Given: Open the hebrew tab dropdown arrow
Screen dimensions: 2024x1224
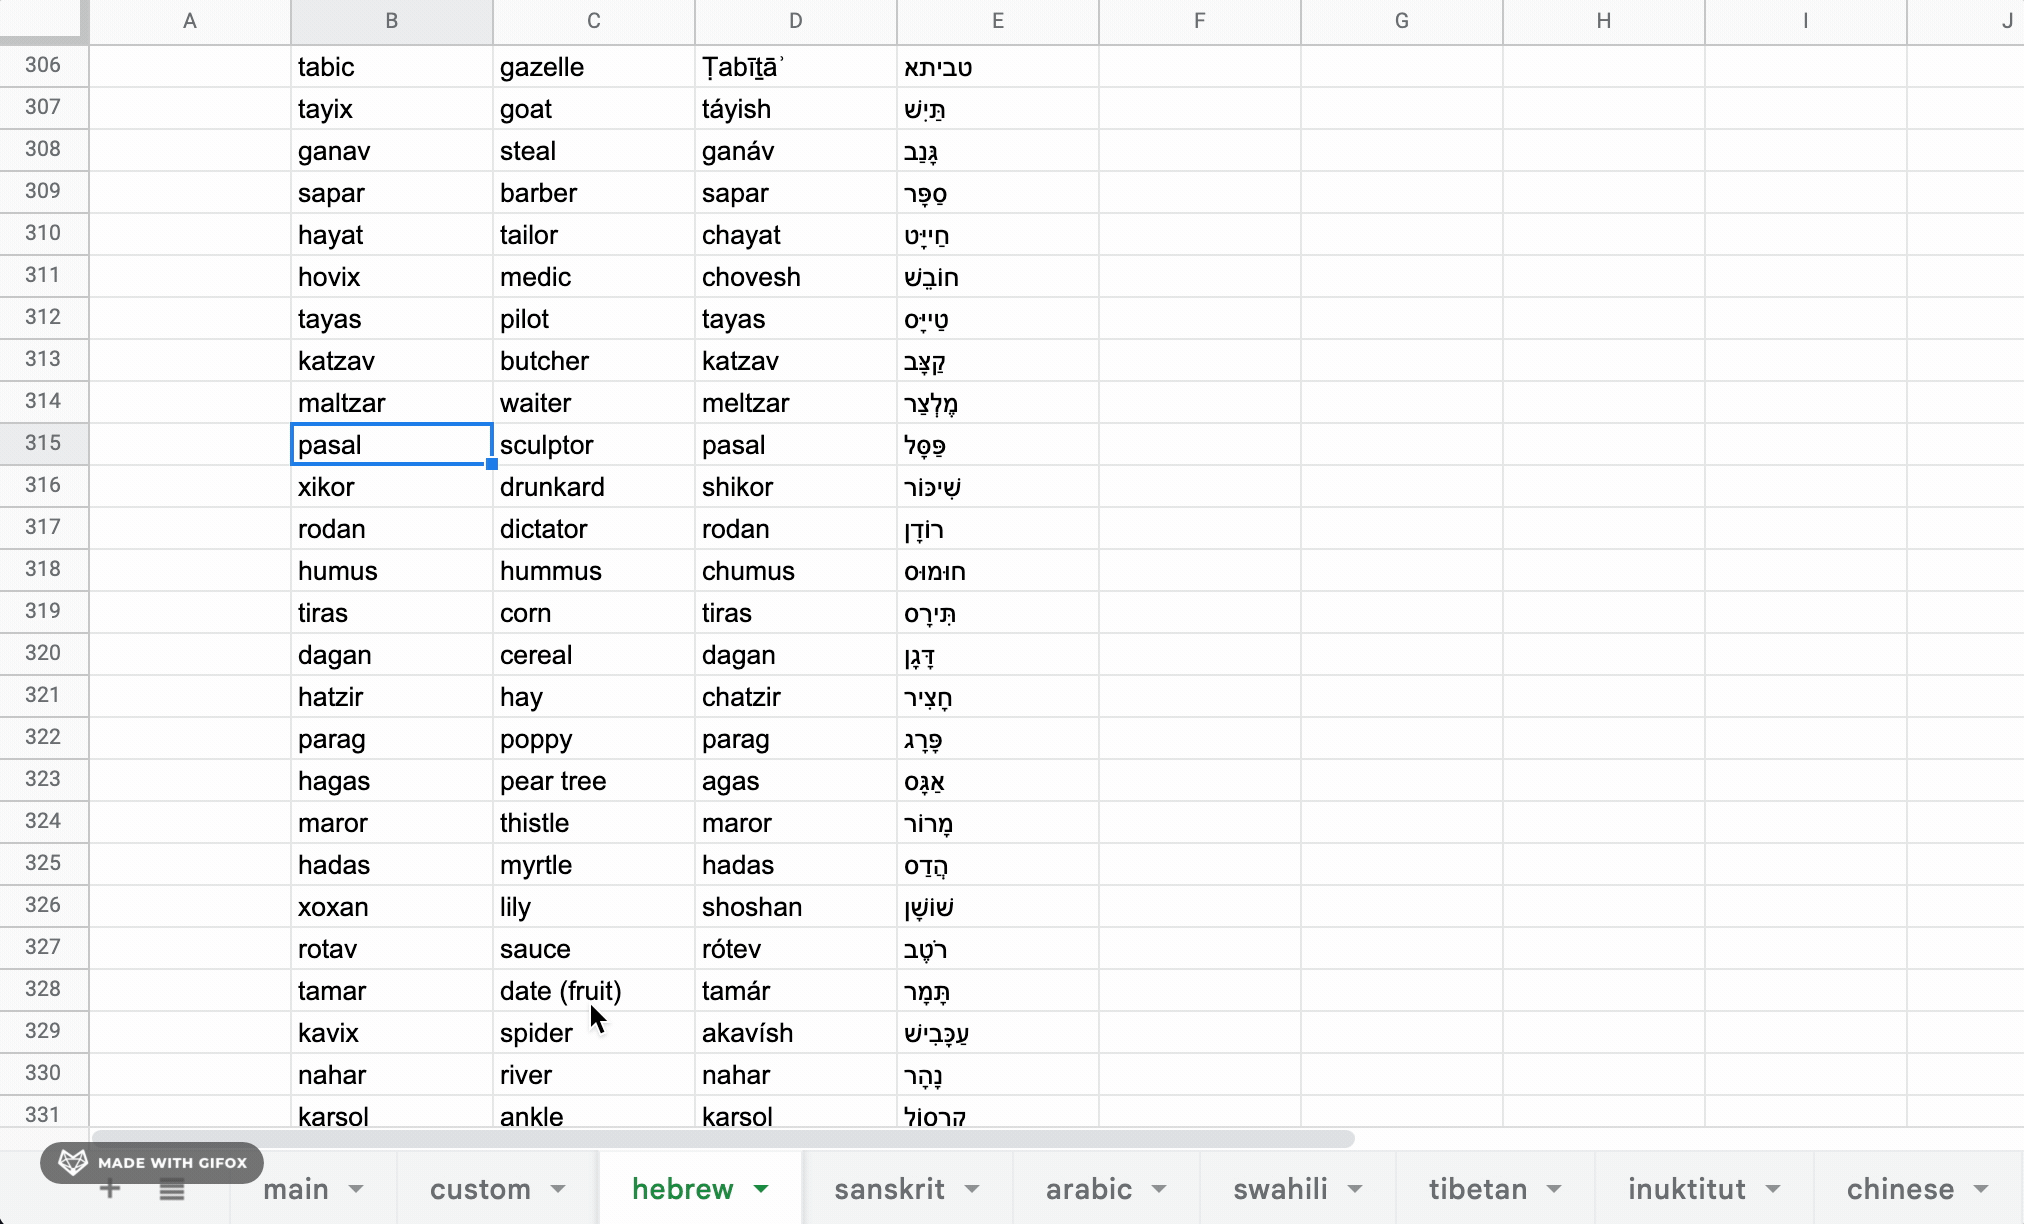Looking at the screenshot, I should (764, 1189).
